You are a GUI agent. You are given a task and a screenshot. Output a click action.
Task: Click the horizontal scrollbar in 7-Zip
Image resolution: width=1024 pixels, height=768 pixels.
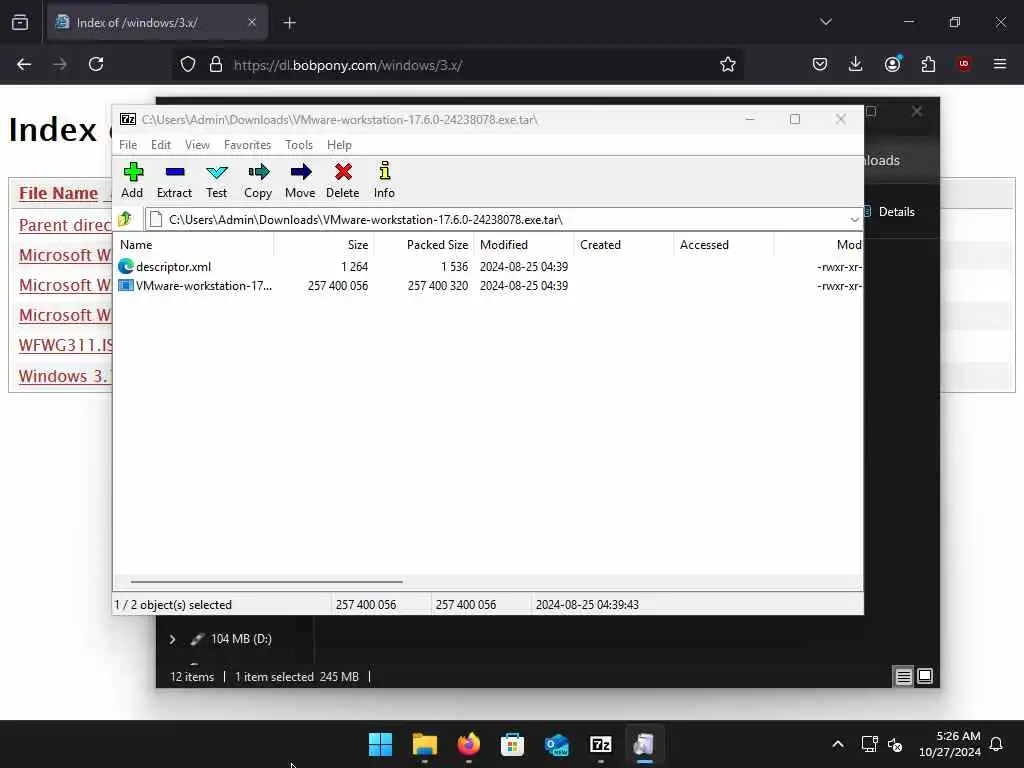(x=266, y=581)
